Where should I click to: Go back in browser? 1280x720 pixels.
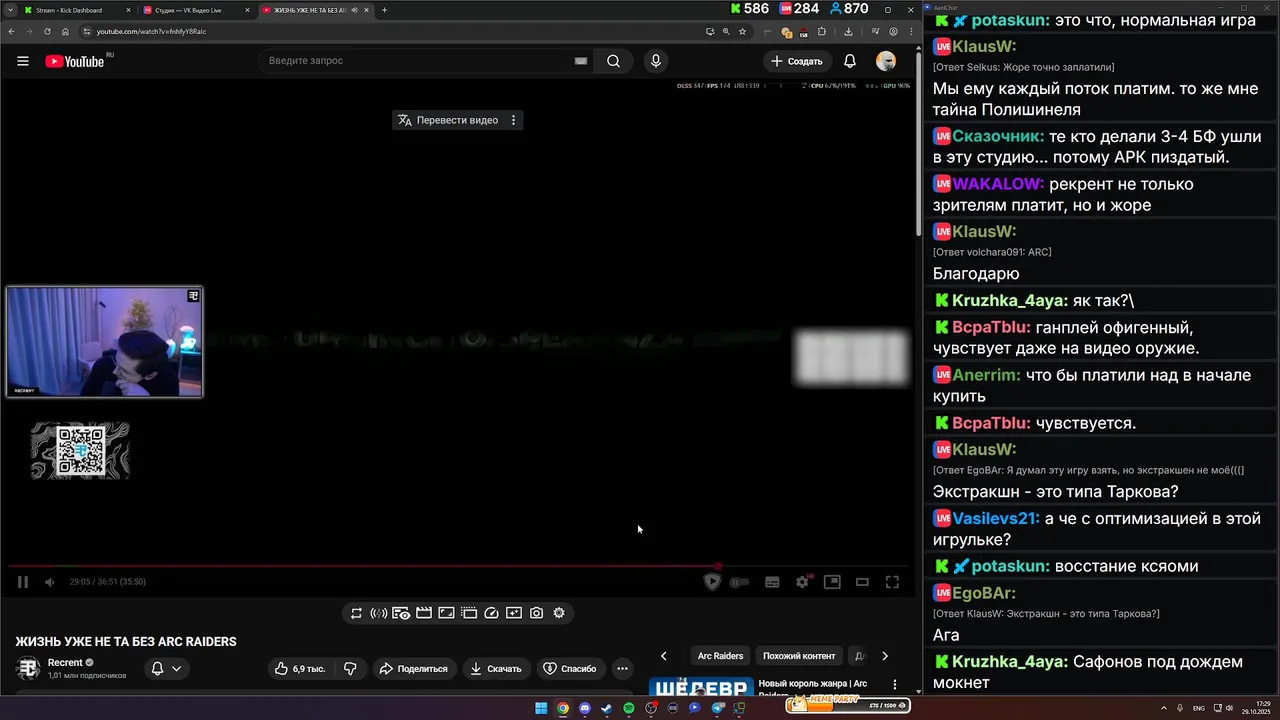point(10,31)
